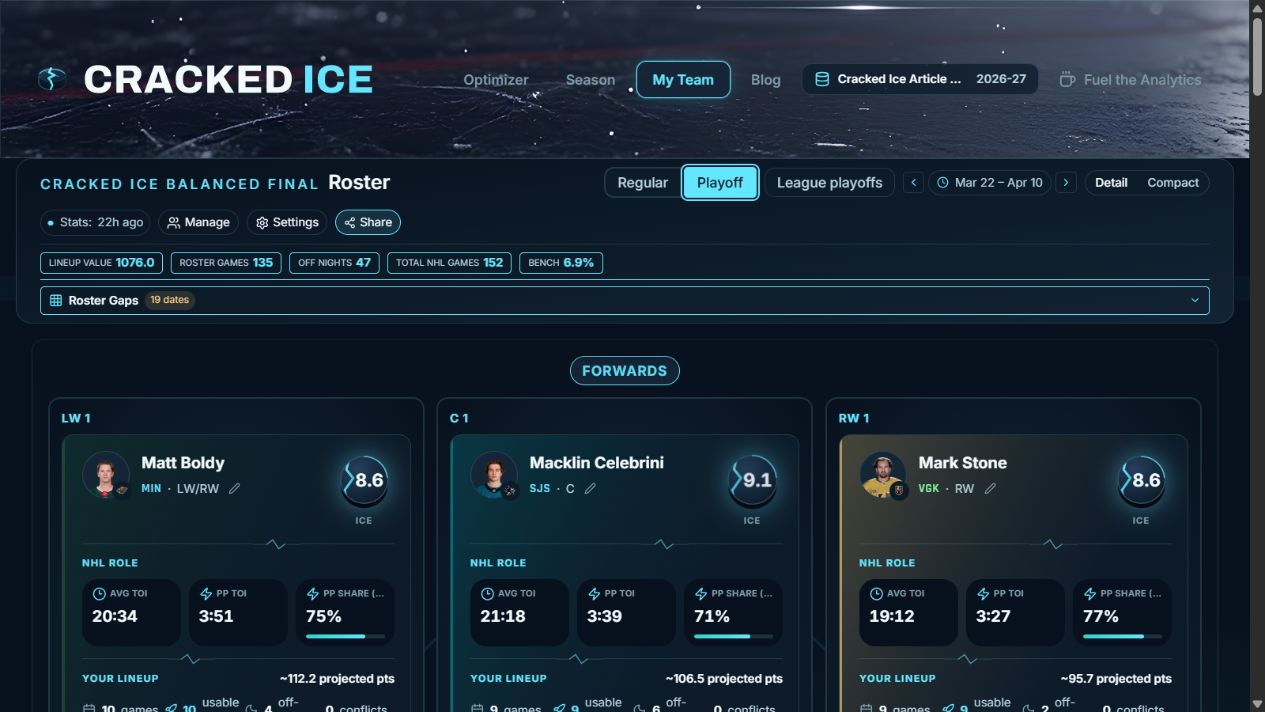Click the lightning icon in Celebrini's PP SHARE tile

pyautogui.click(x=701, y=594)
